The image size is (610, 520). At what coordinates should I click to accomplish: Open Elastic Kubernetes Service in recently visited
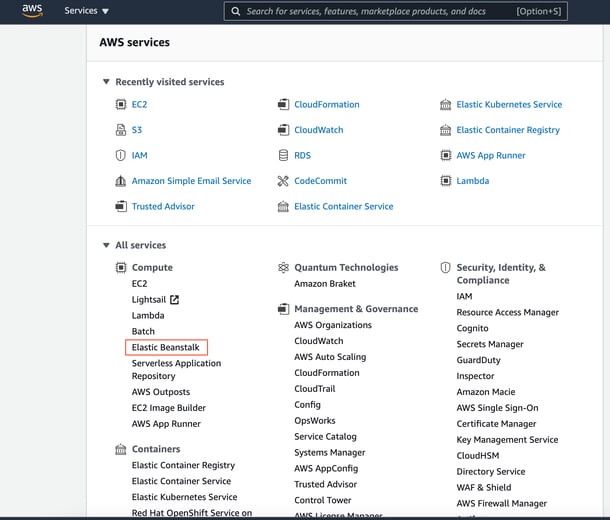pos(509,104)
